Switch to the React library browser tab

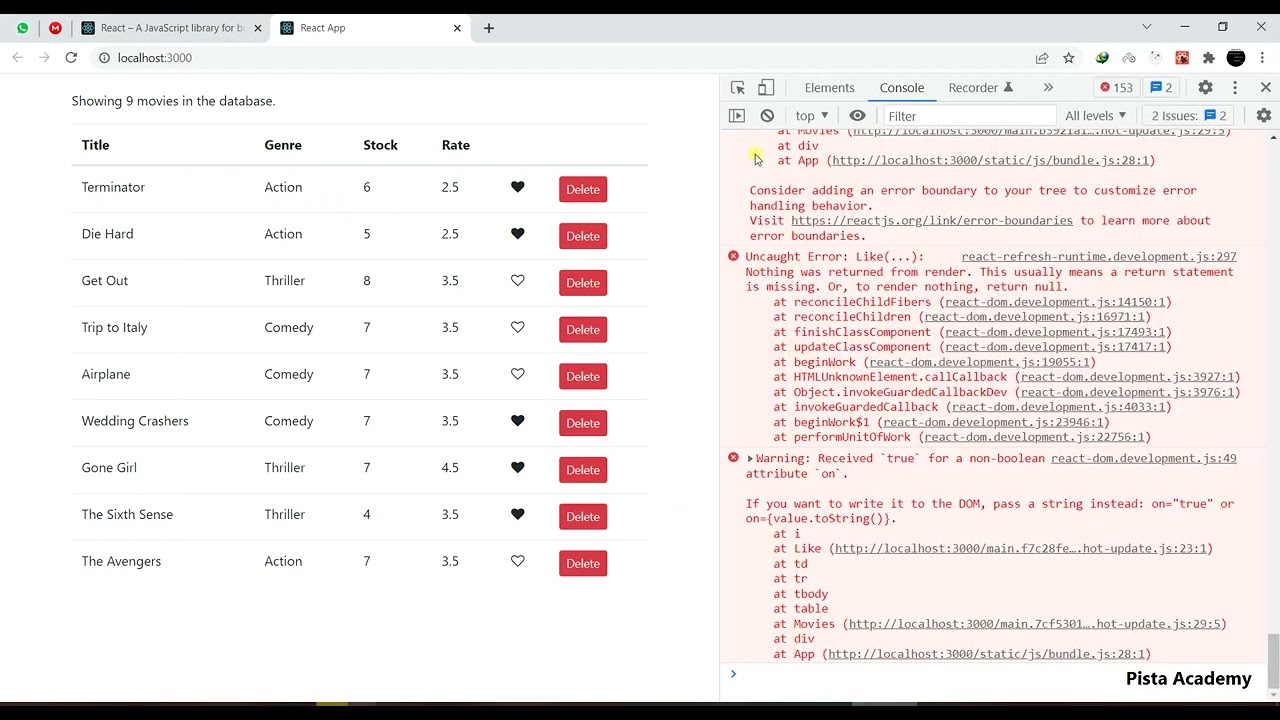173,28
